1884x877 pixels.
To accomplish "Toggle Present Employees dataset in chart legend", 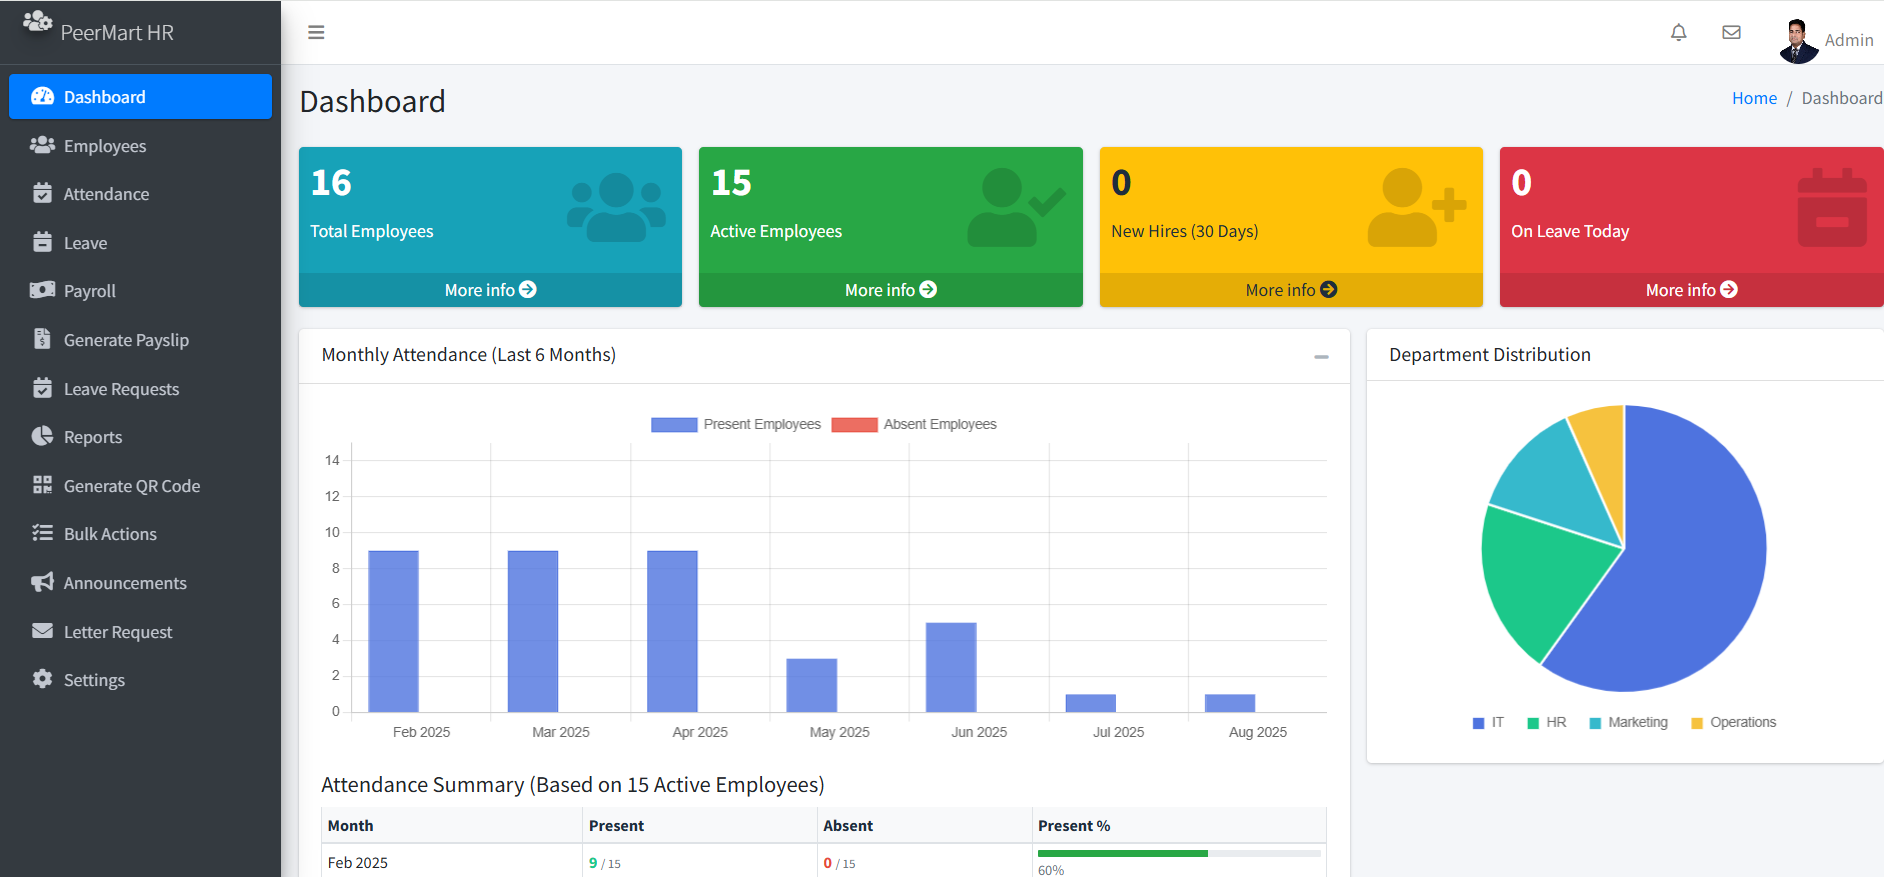I will [736, 424].
